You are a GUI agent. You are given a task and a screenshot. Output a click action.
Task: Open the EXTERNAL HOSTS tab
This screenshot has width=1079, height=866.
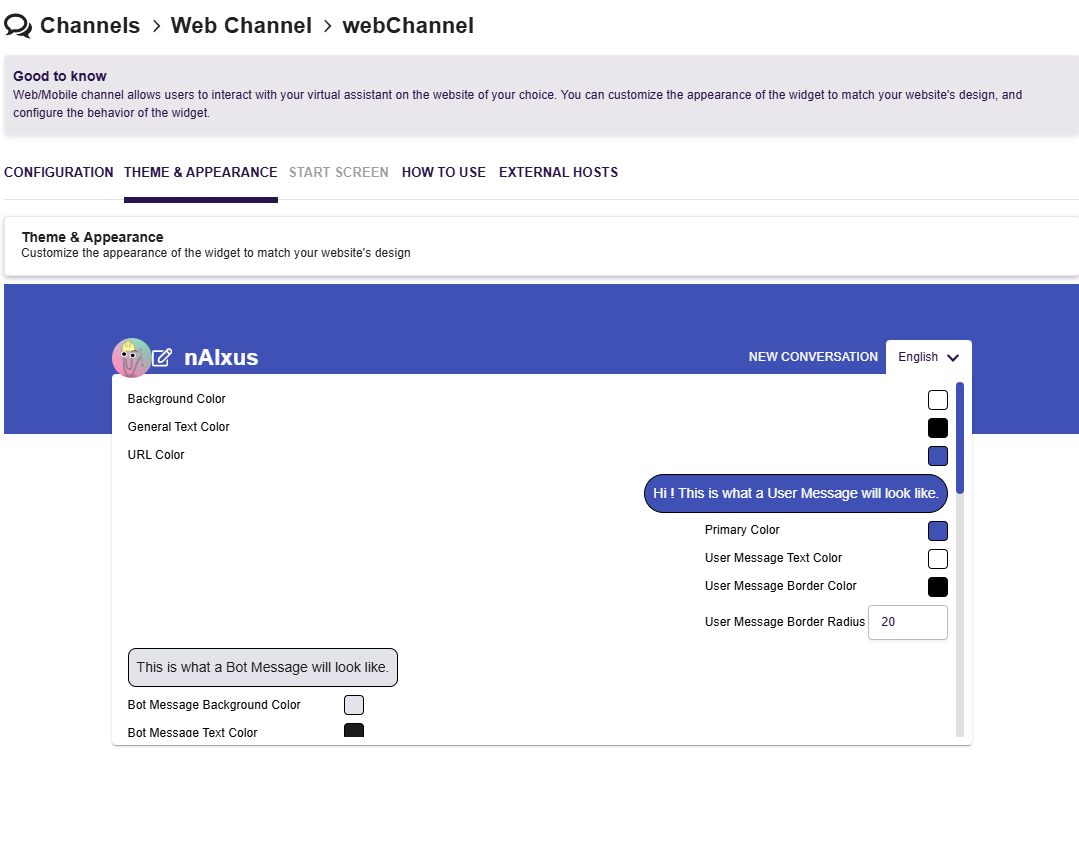point(558,172)
